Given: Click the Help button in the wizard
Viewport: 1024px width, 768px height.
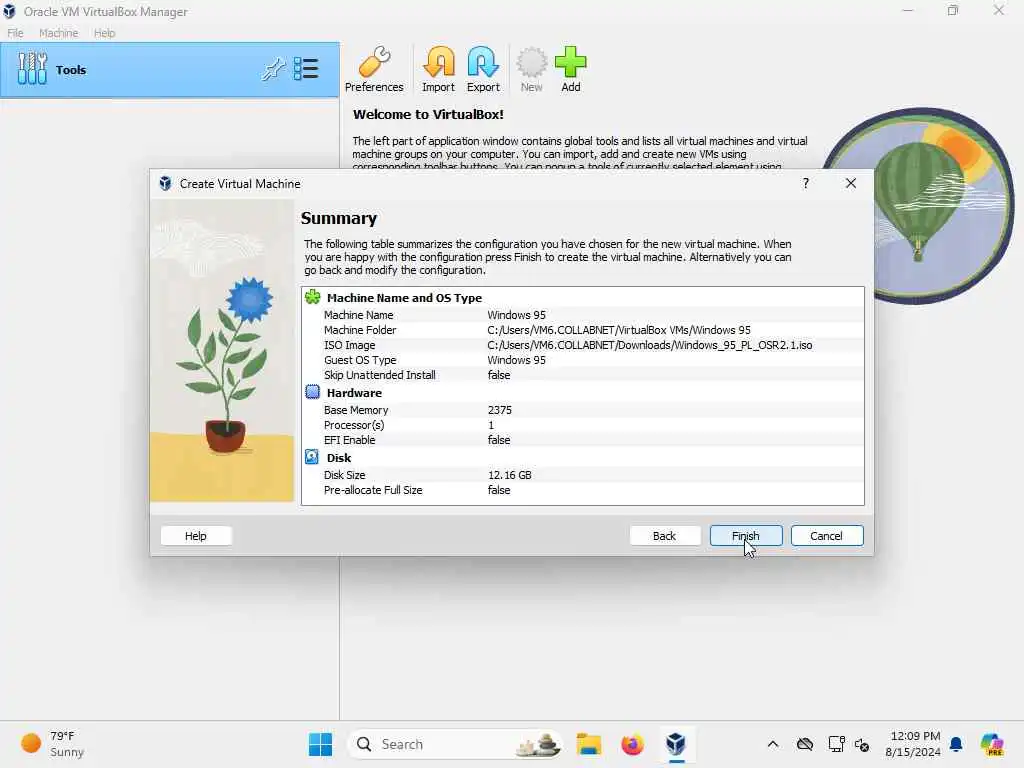Looking at the screenshot, I should tap(196, 536).
